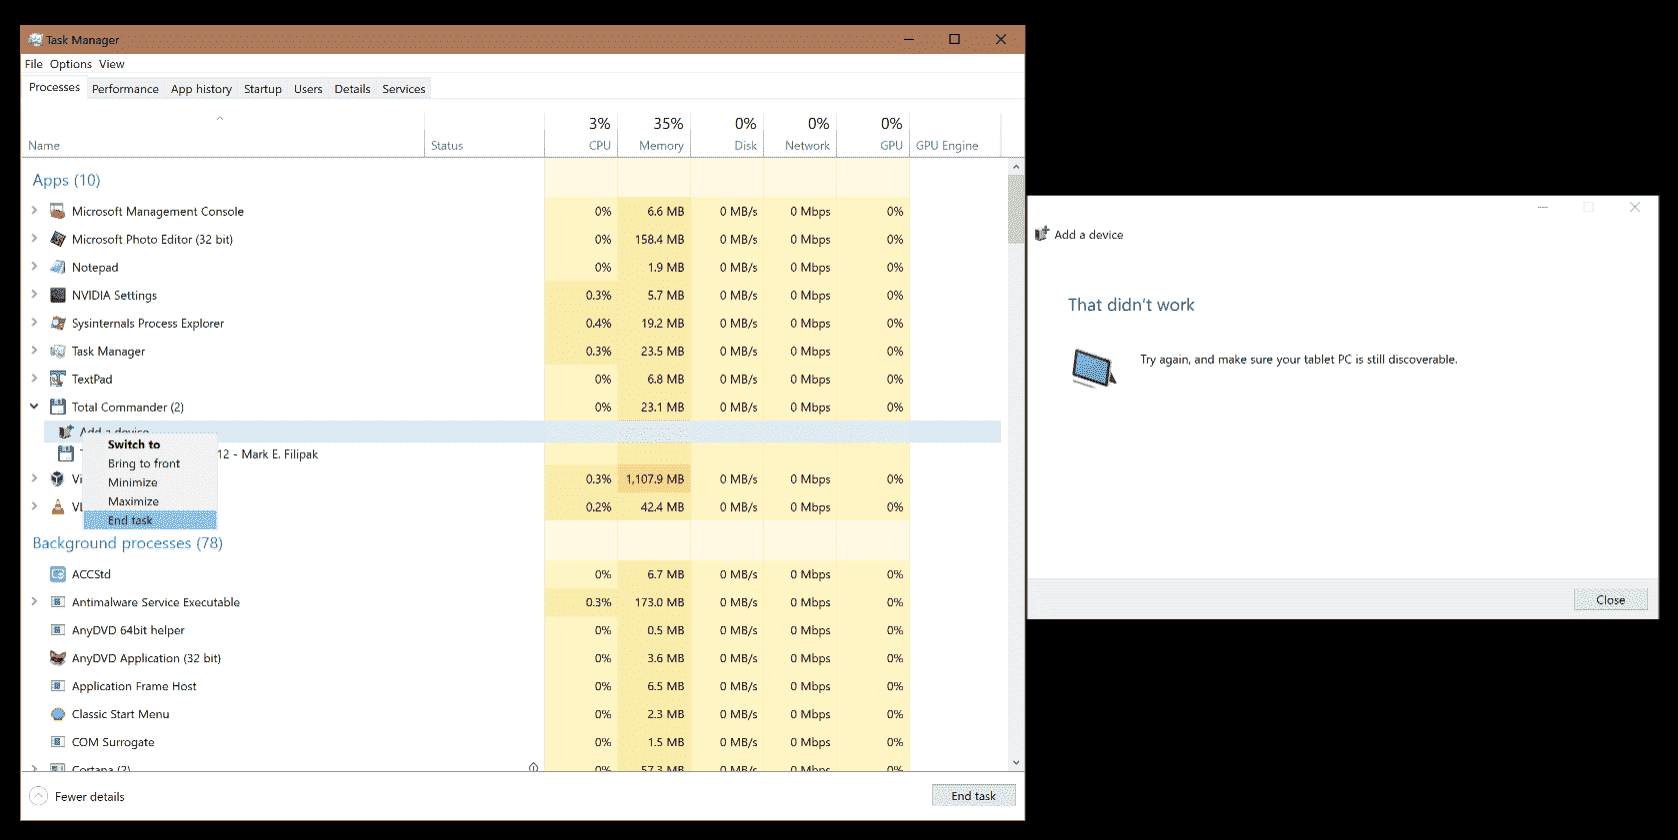Click the Microsoft Photo Editor app icon

[58, 239]
